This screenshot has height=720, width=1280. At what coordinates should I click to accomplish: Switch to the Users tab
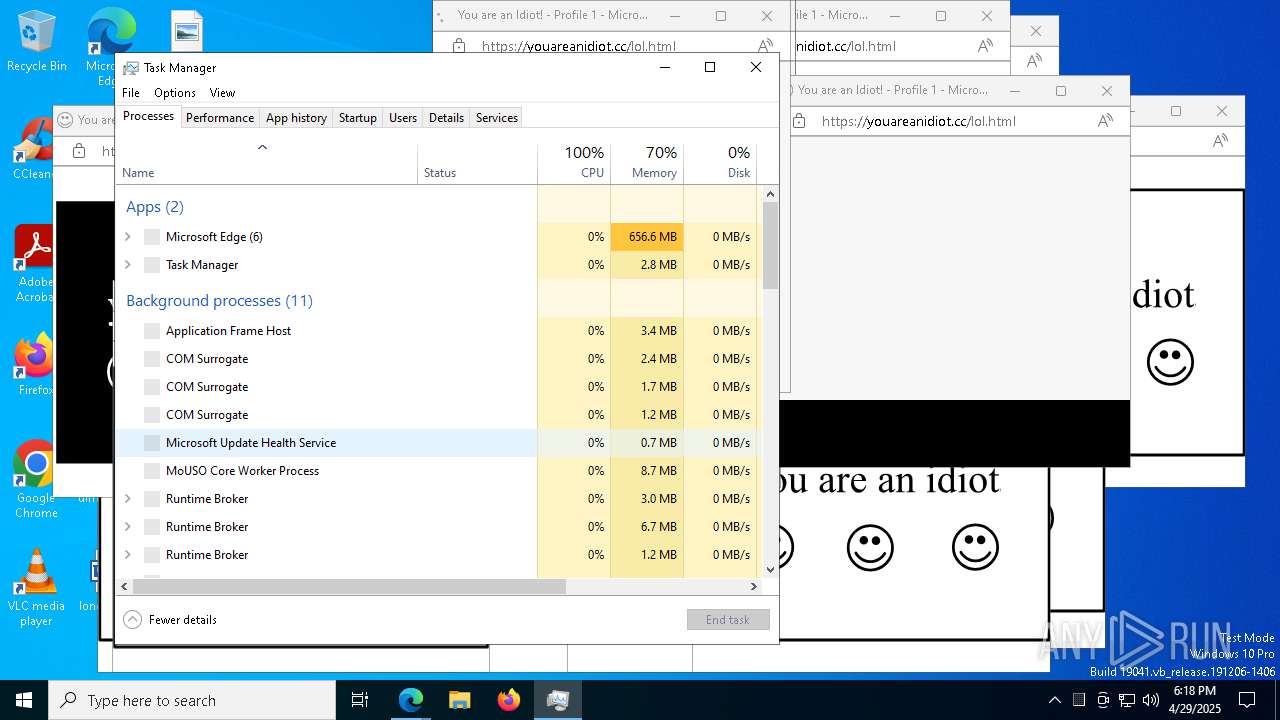[x=403, y=118]
